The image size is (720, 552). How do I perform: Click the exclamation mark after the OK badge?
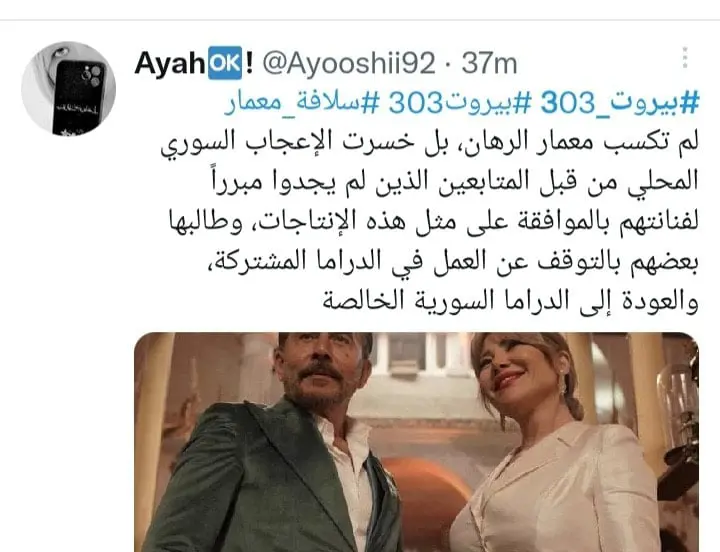(249, 63)
